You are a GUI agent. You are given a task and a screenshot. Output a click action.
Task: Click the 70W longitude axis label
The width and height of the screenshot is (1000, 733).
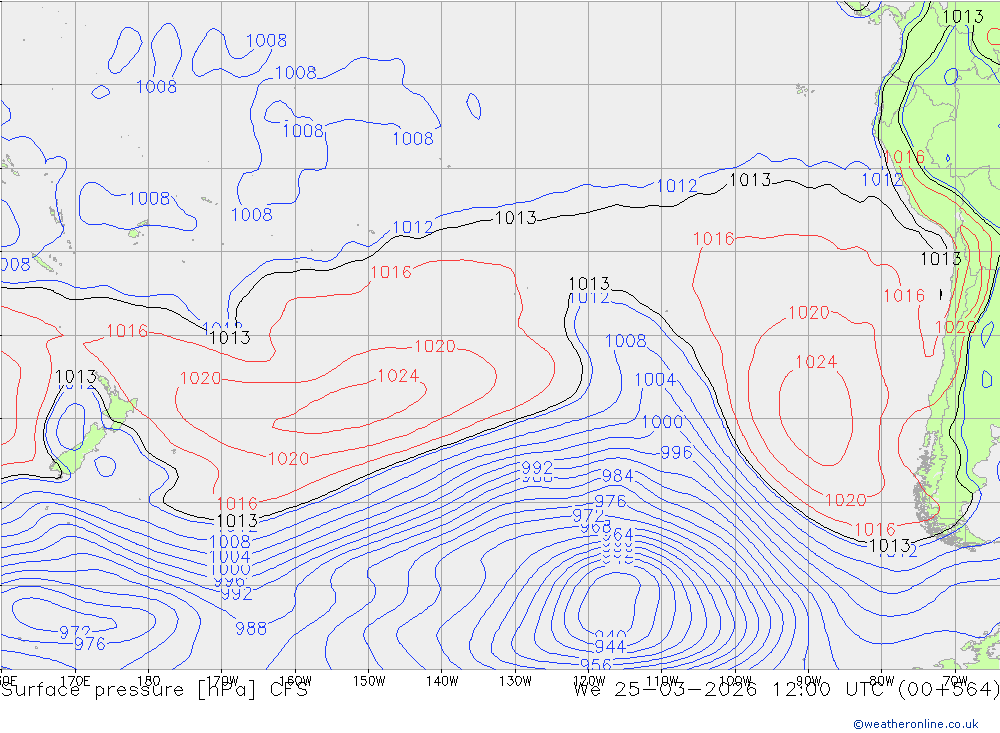pos(955,681)
